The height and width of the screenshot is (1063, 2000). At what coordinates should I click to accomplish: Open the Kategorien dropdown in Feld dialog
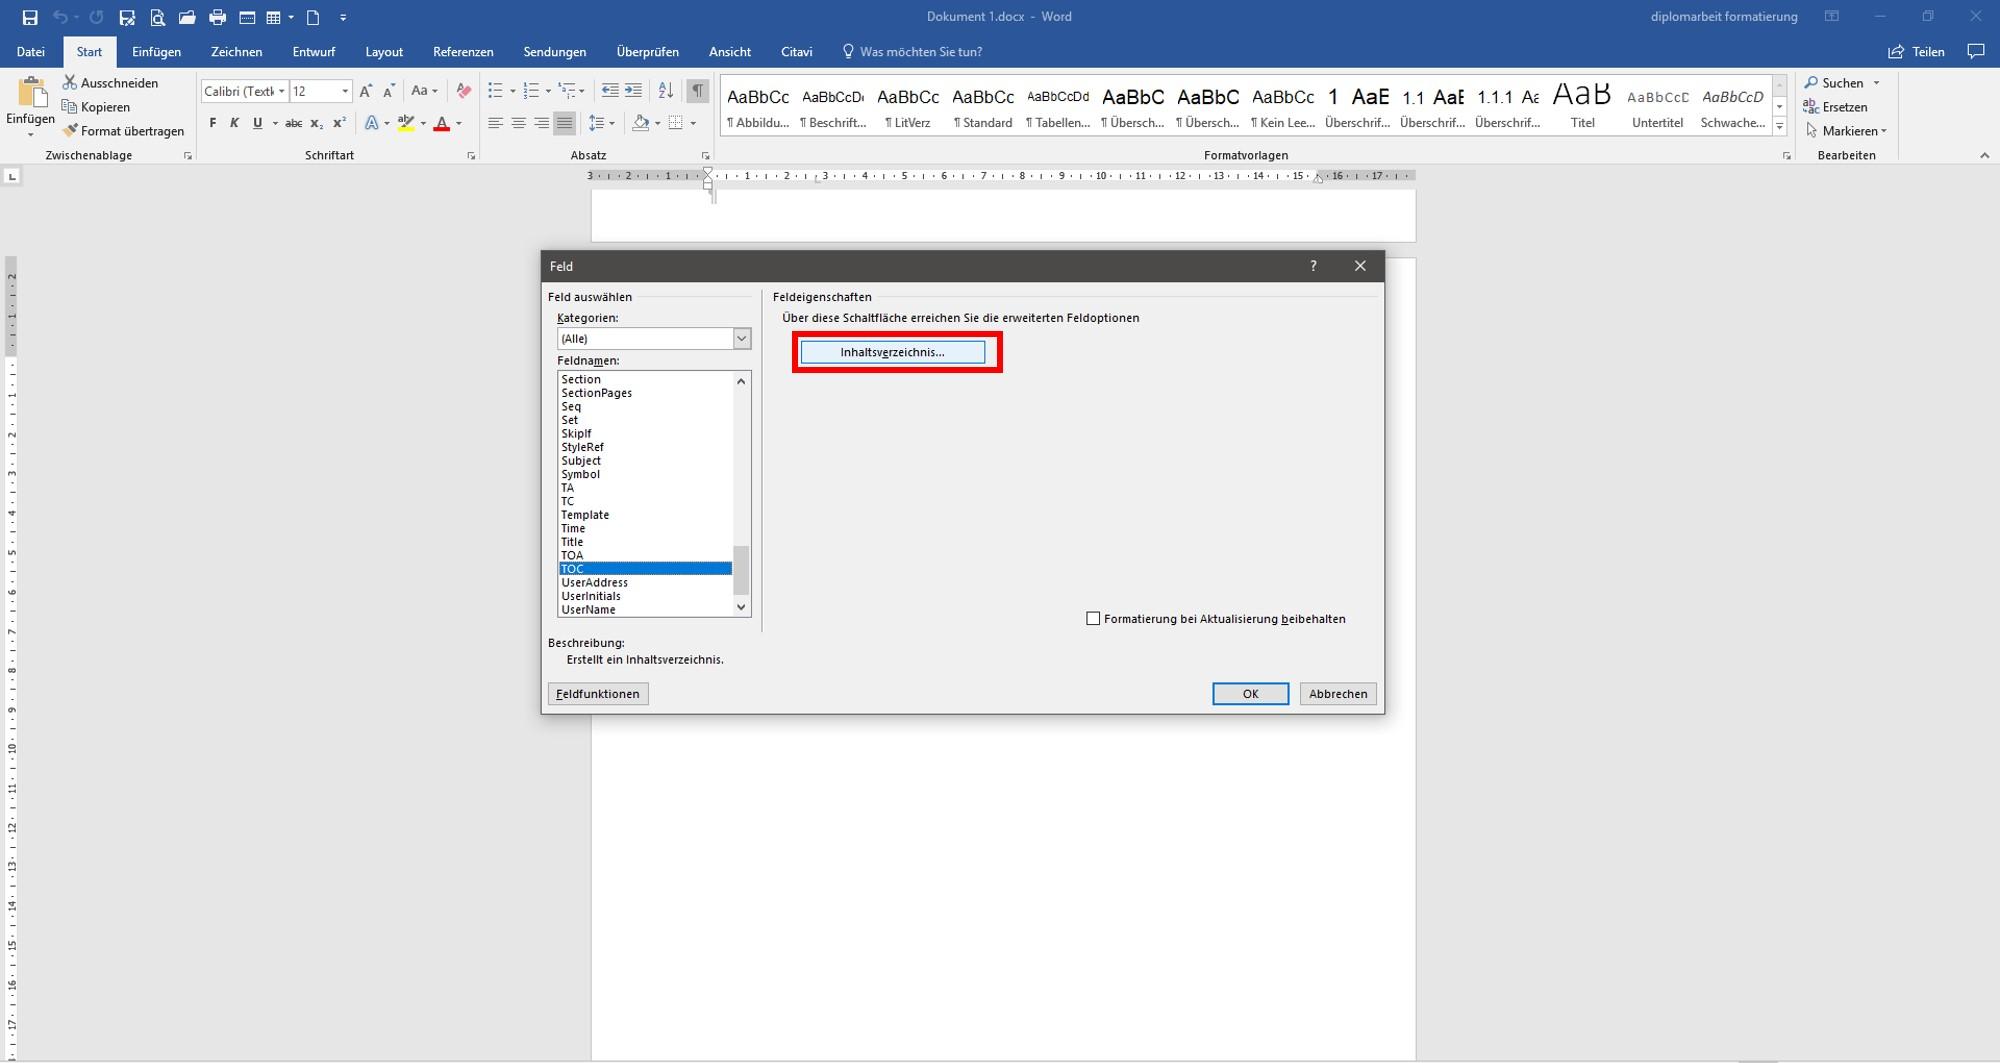(742, 339)
